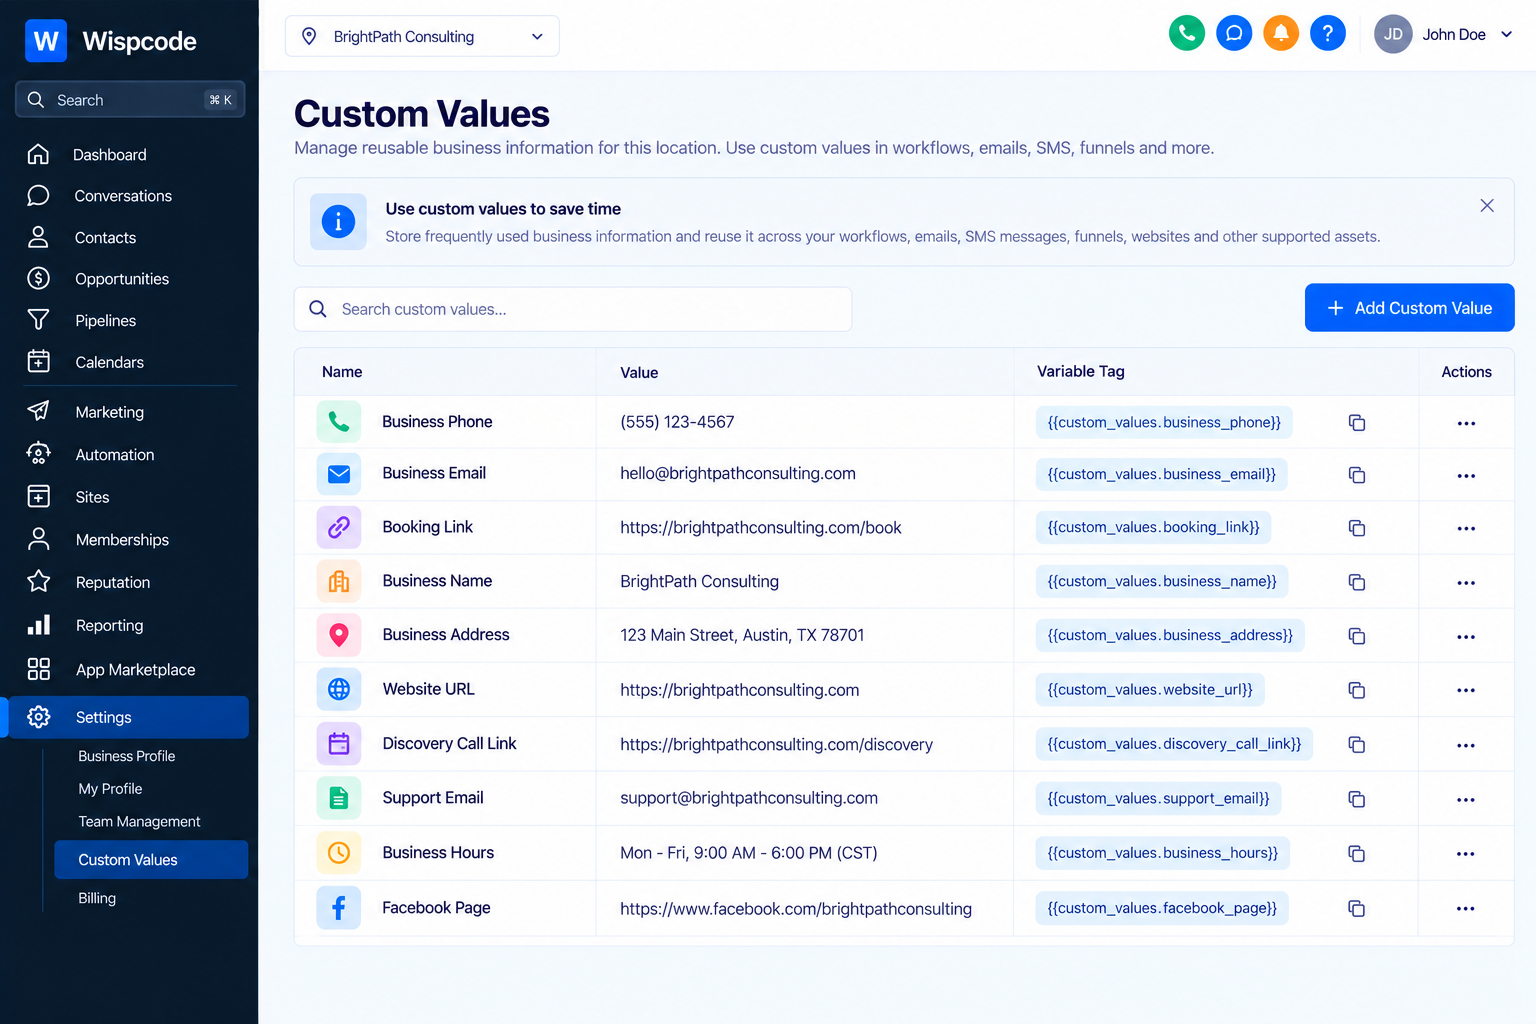Copy the website_url variable tag
Image resolution: width=1536 pixels, height=1024 pixels.
1357,690
